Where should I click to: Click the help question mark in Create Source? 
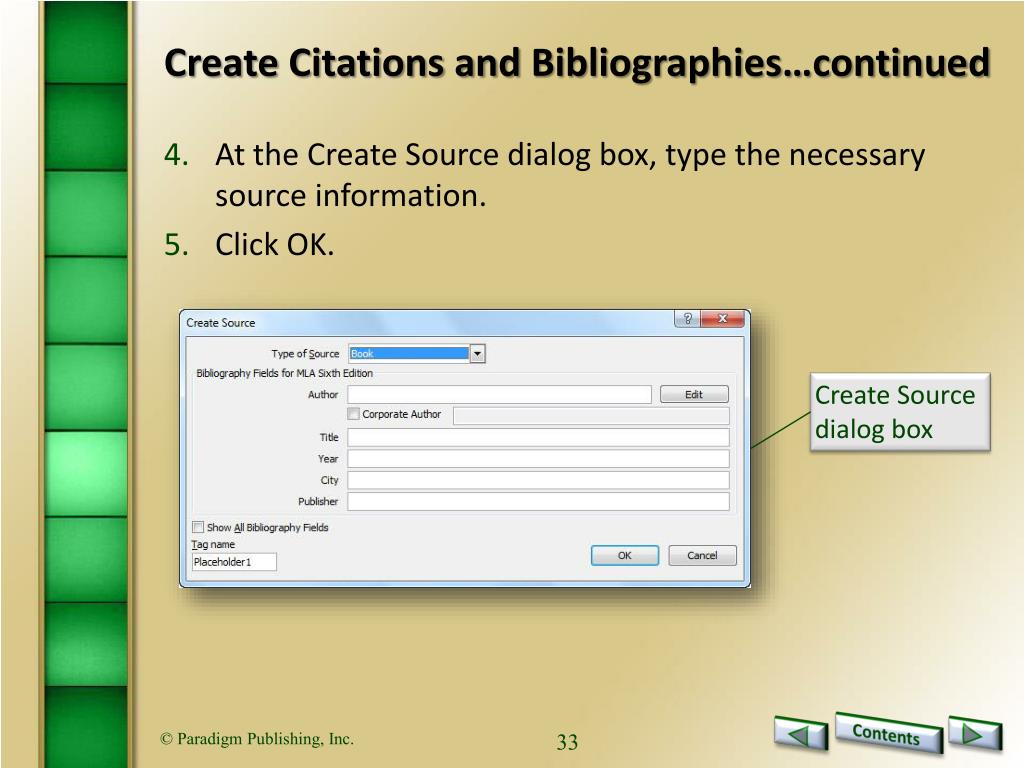pyautogui.click(x=687, y=319)
